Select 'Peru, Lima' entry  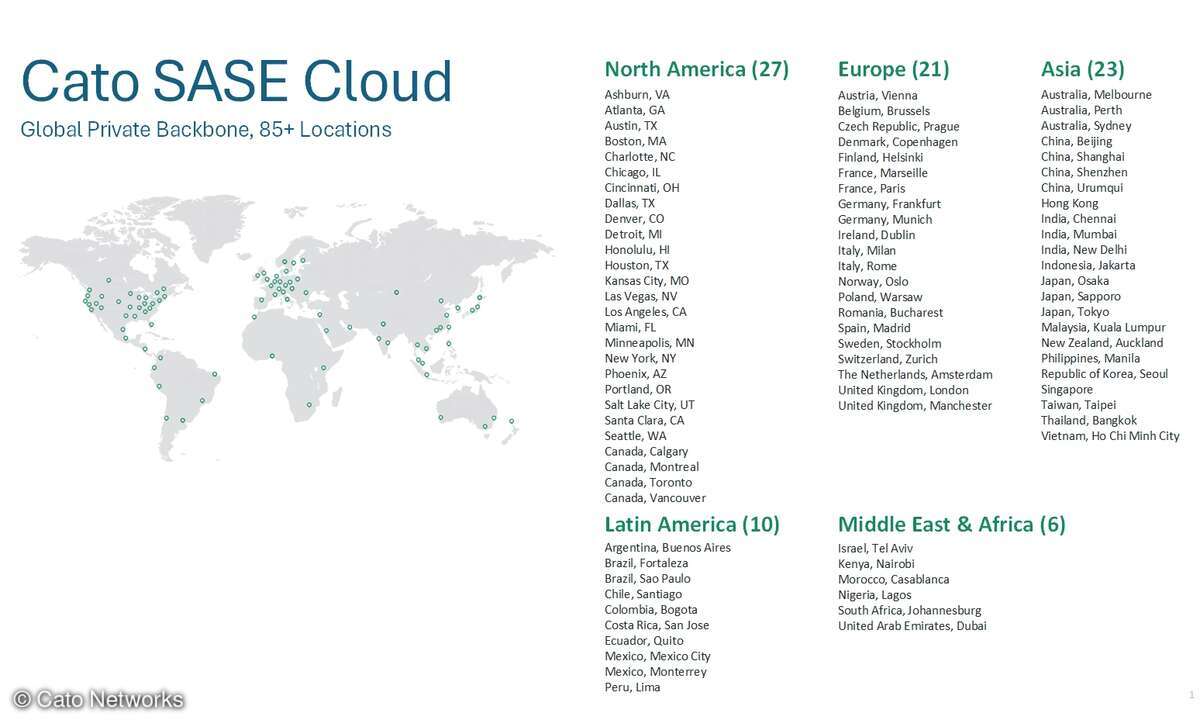click(x=633, y=687)
